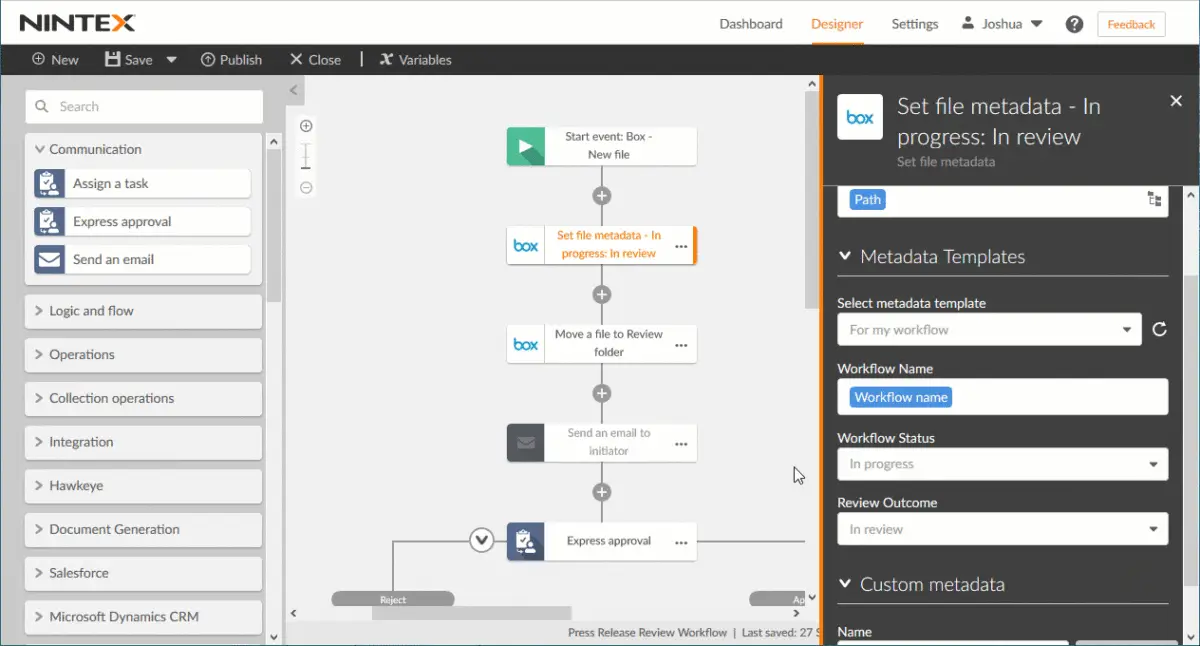
Task: Collapse the toolbox with the left chevron
Action: (293, 90)
